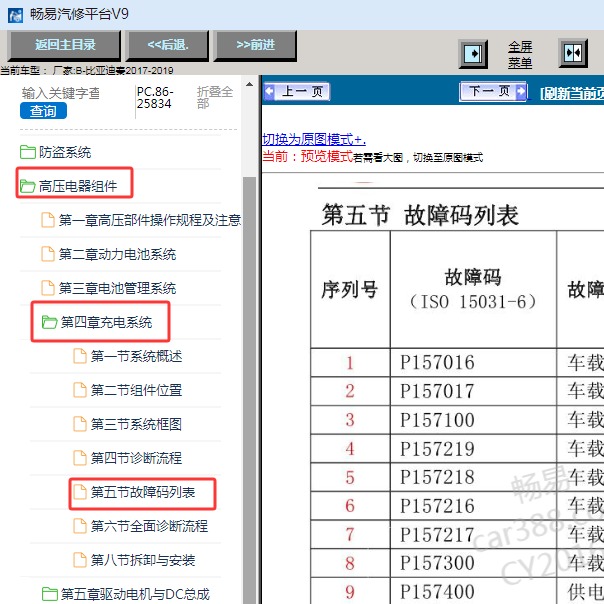Image resolution: width=604 pixels, height=604 pixels.
Task: Open 第一节系统概述 section
Action: click(x=136, y=356)
